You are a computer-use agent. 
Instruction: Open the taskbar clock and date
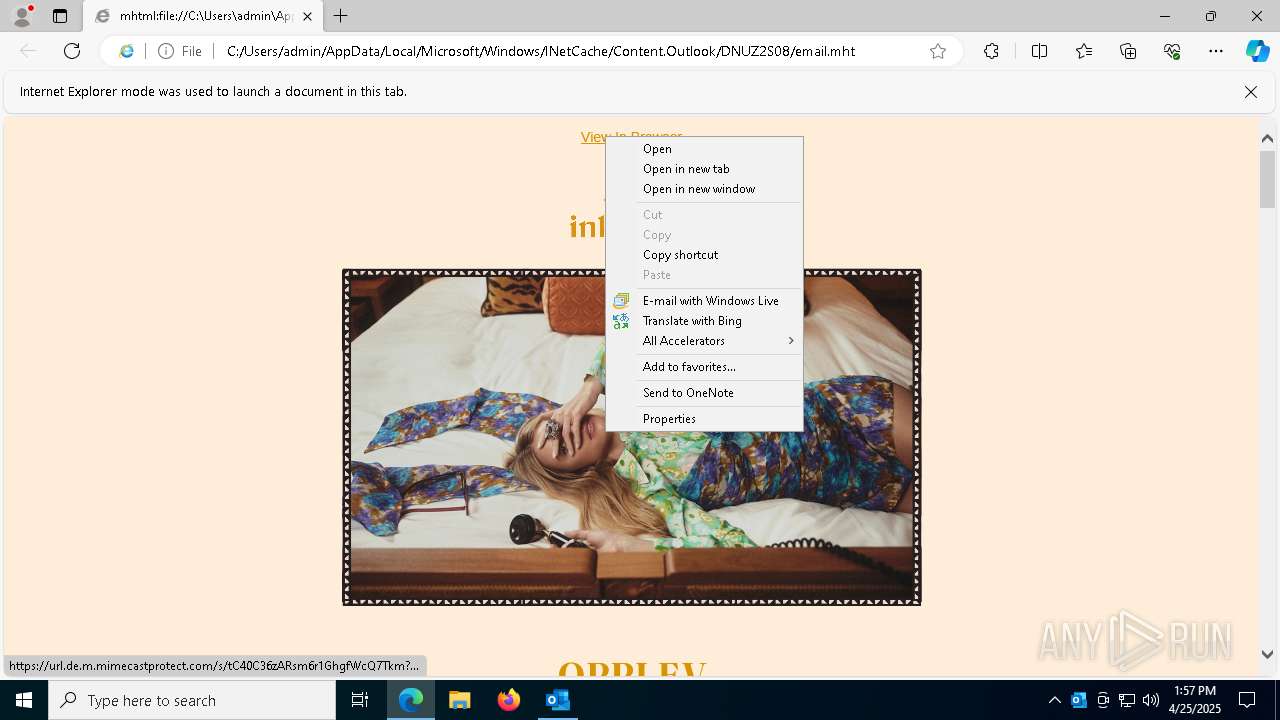[x=1195, y=700]
